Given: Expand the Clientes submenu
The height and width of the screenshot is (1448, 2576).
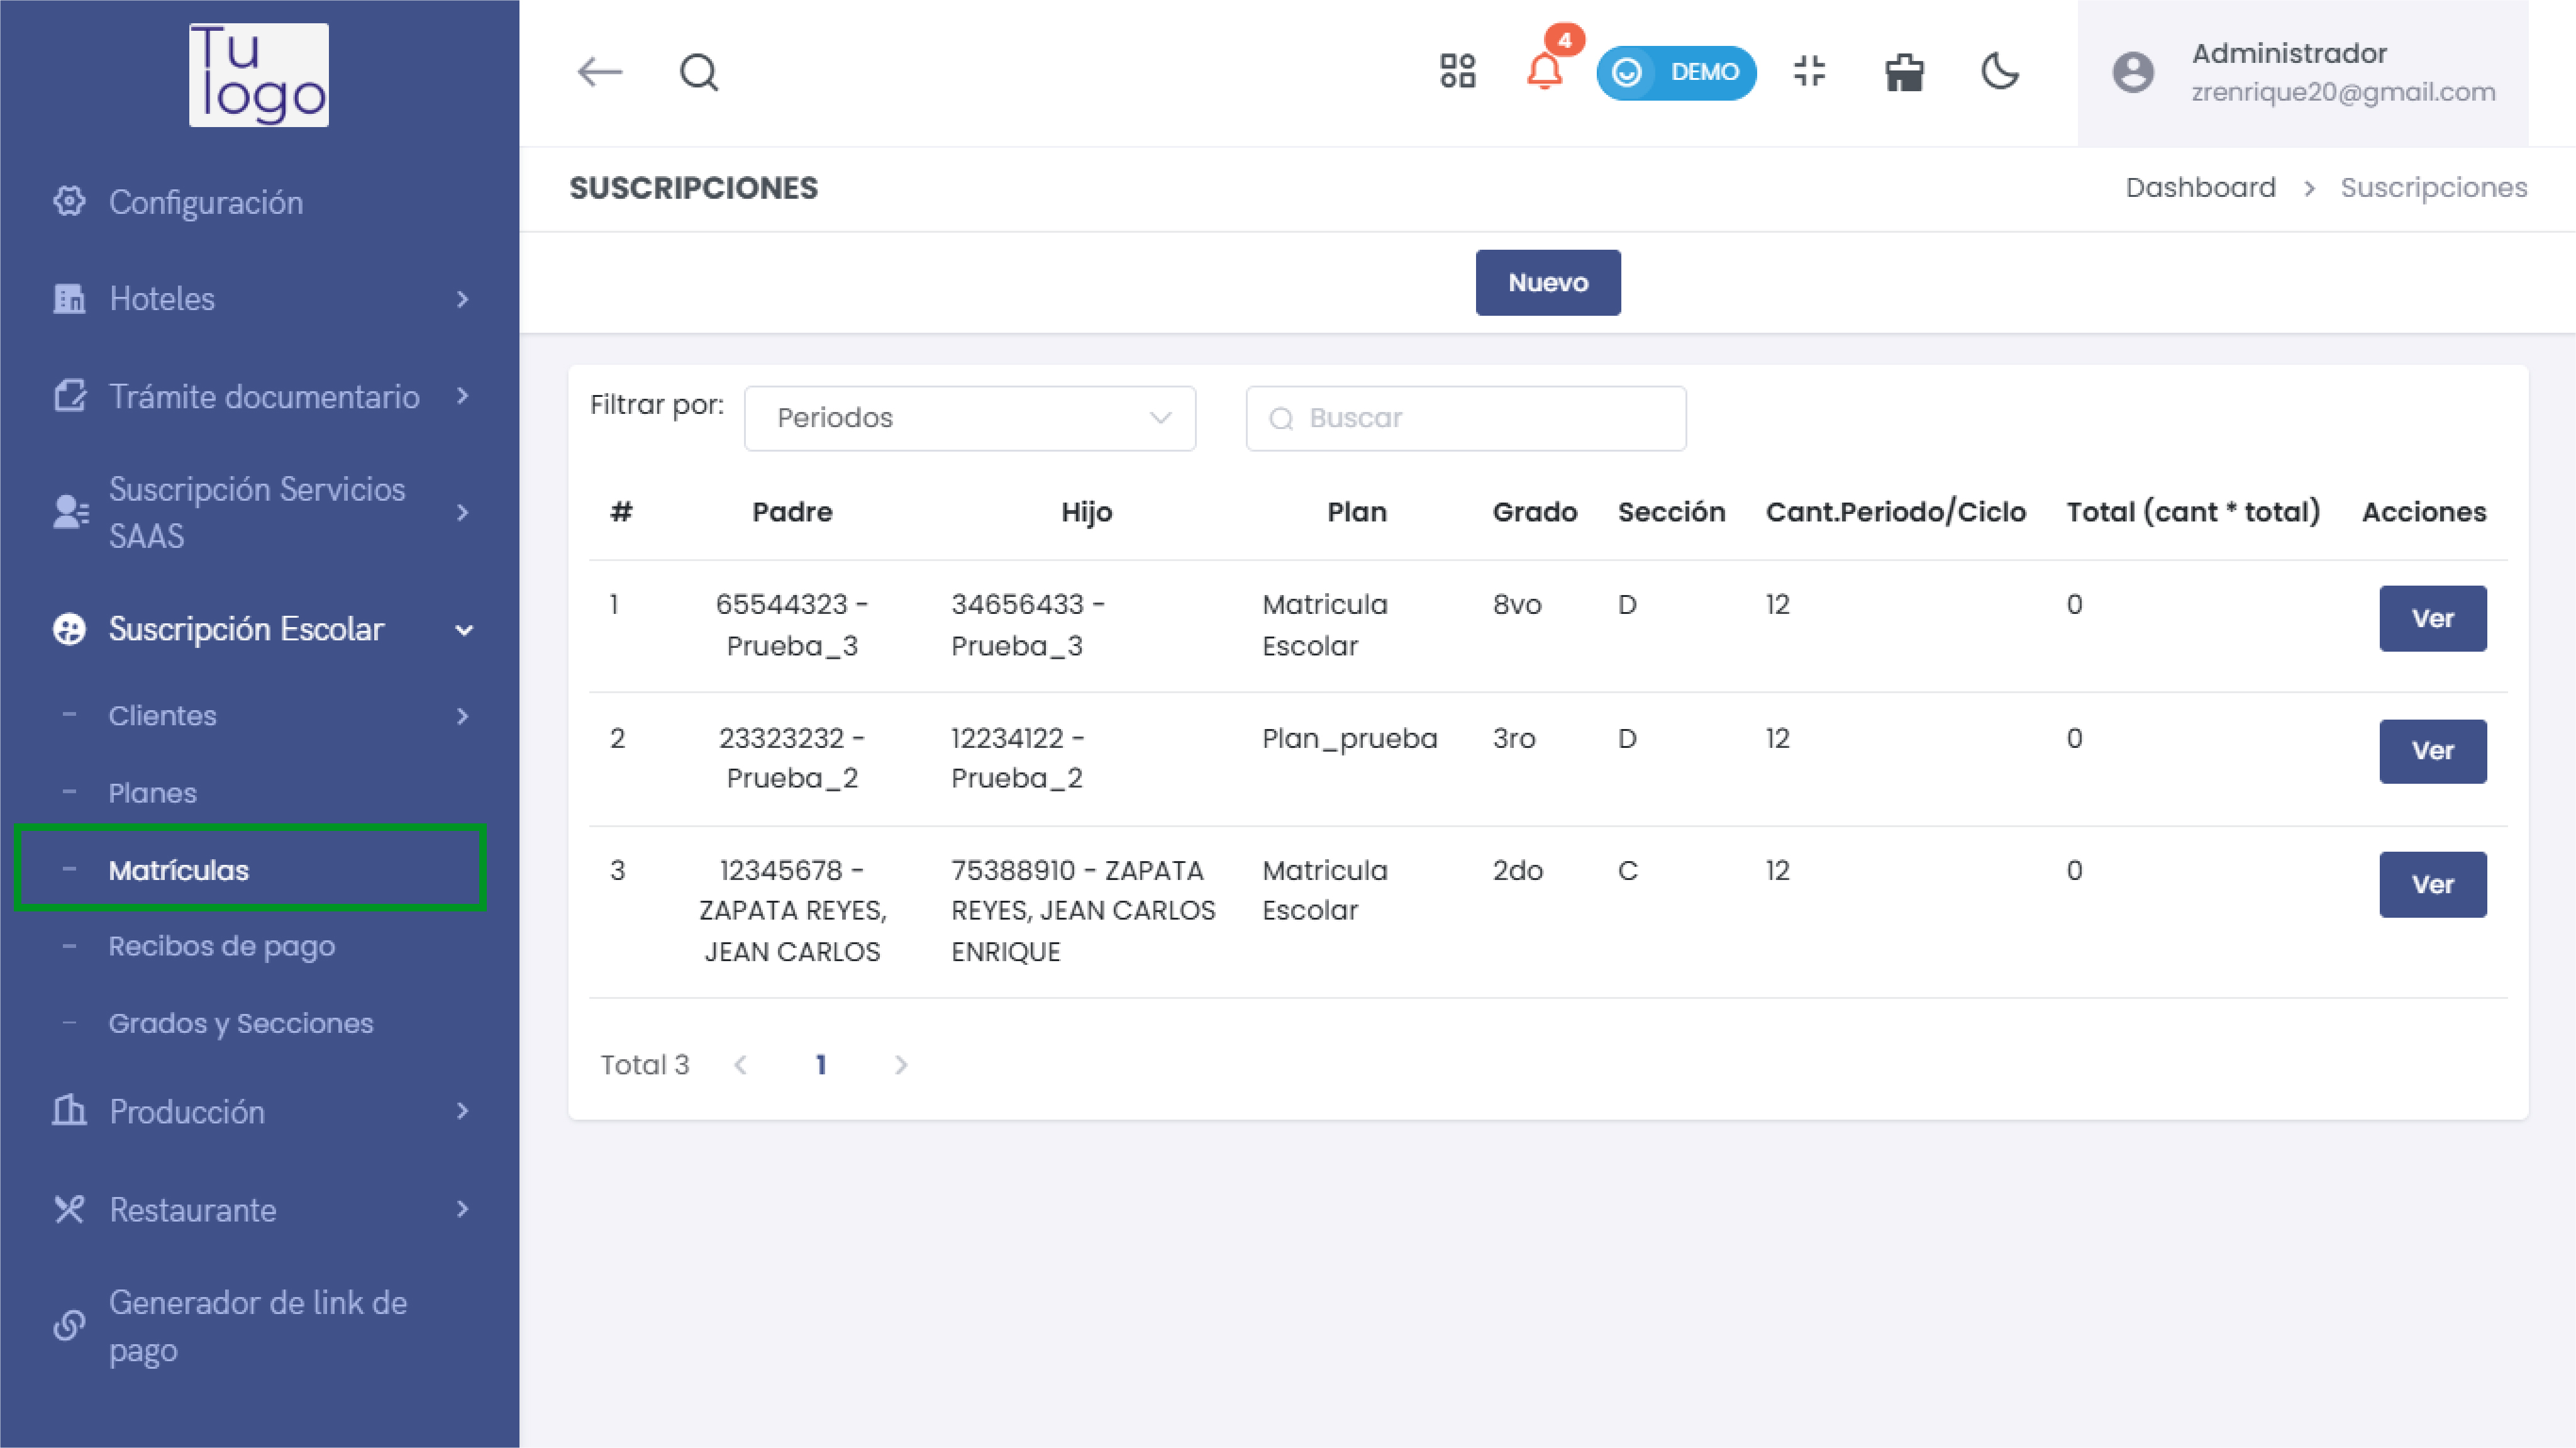Looking at the screenshot, I should [260, 716].
